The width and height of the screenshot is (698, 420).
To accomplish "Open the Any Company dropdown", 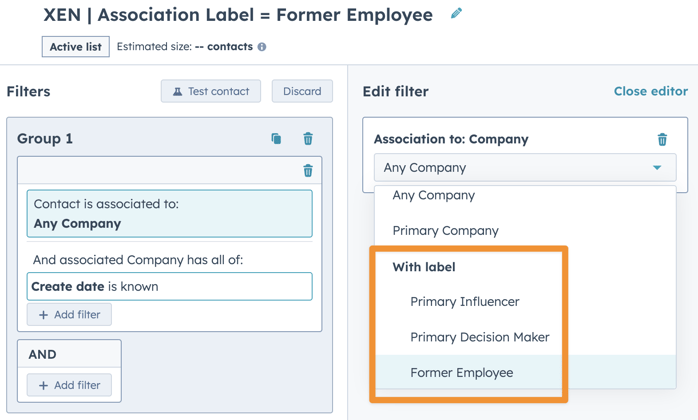I will tap(524, 168).
